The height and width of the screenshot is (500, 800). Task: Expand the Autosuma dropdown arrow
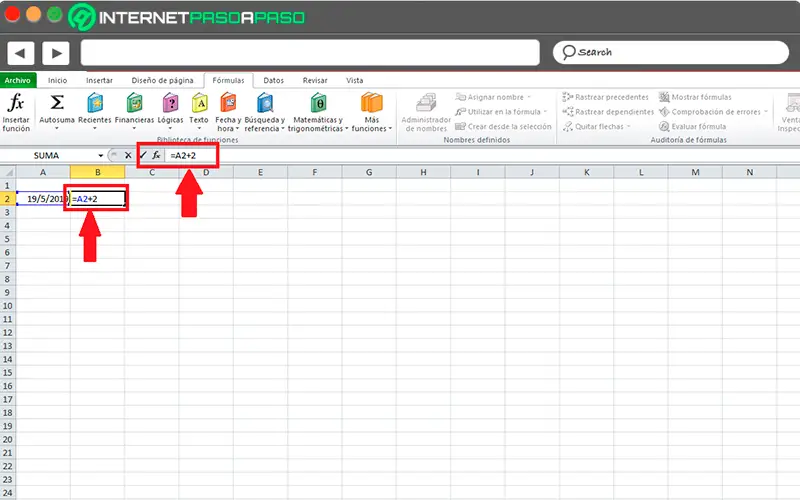(x=57, y=129)
